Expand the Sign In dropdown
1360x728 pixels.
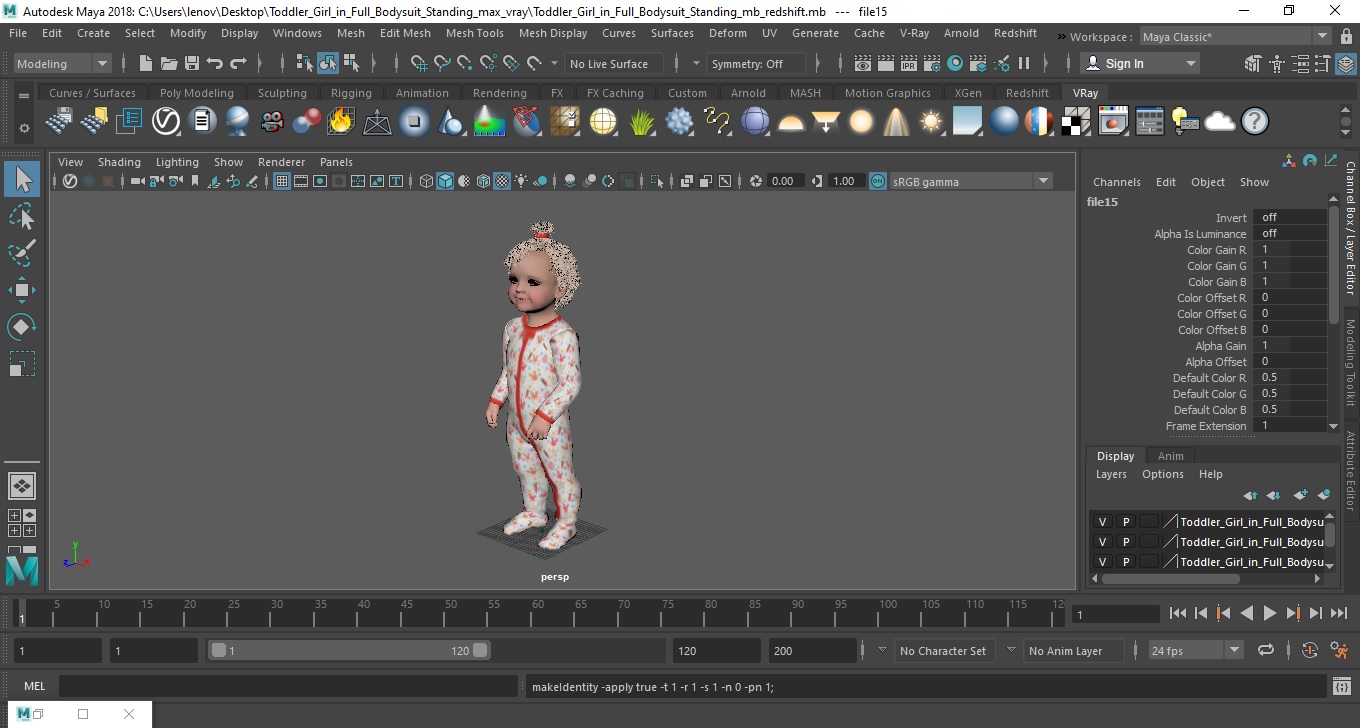click(1139, 63)
